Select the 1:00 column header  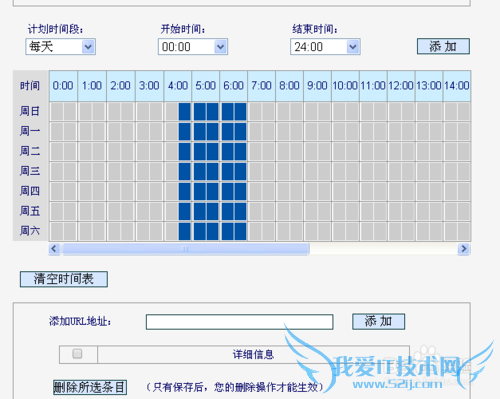[92, 86]
